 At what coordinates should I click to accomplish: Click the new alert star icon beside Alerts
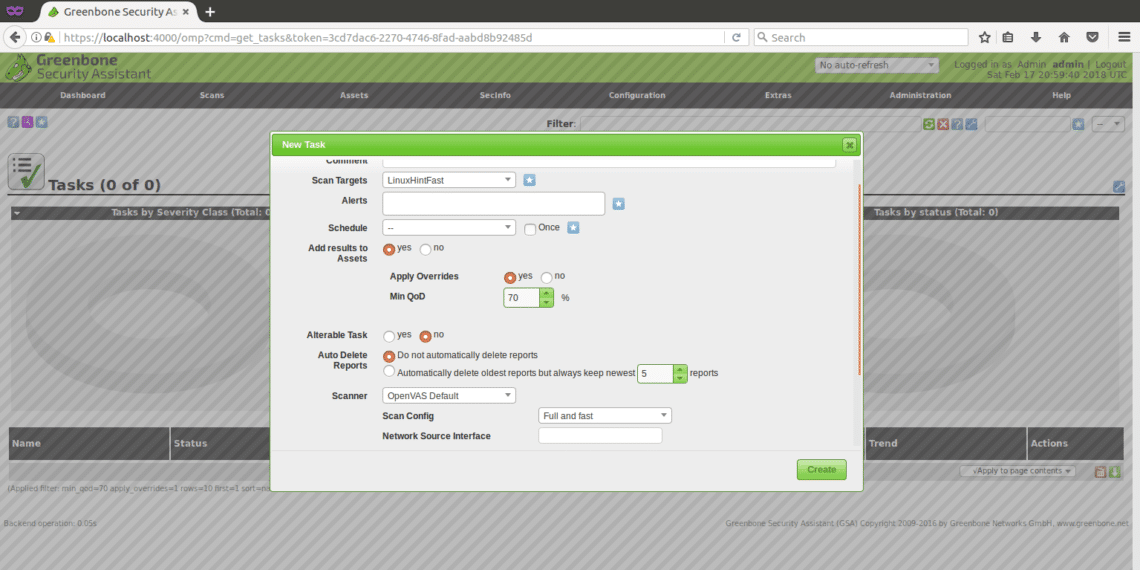tap(619, 204)
